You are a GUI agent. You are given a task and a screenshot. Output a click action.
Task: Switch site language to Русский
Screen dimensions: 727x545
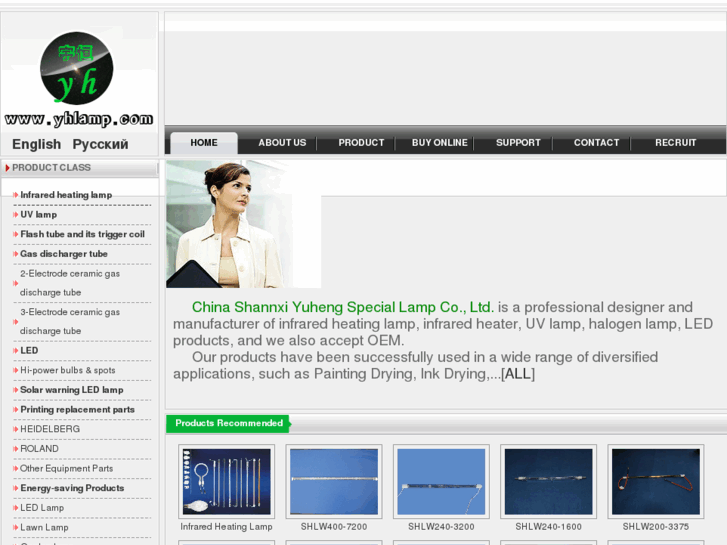tap(100, 144)
